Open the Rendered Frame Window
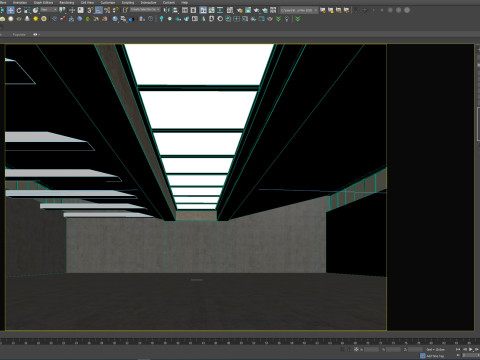Screen dimensions: 480x360 248,10
